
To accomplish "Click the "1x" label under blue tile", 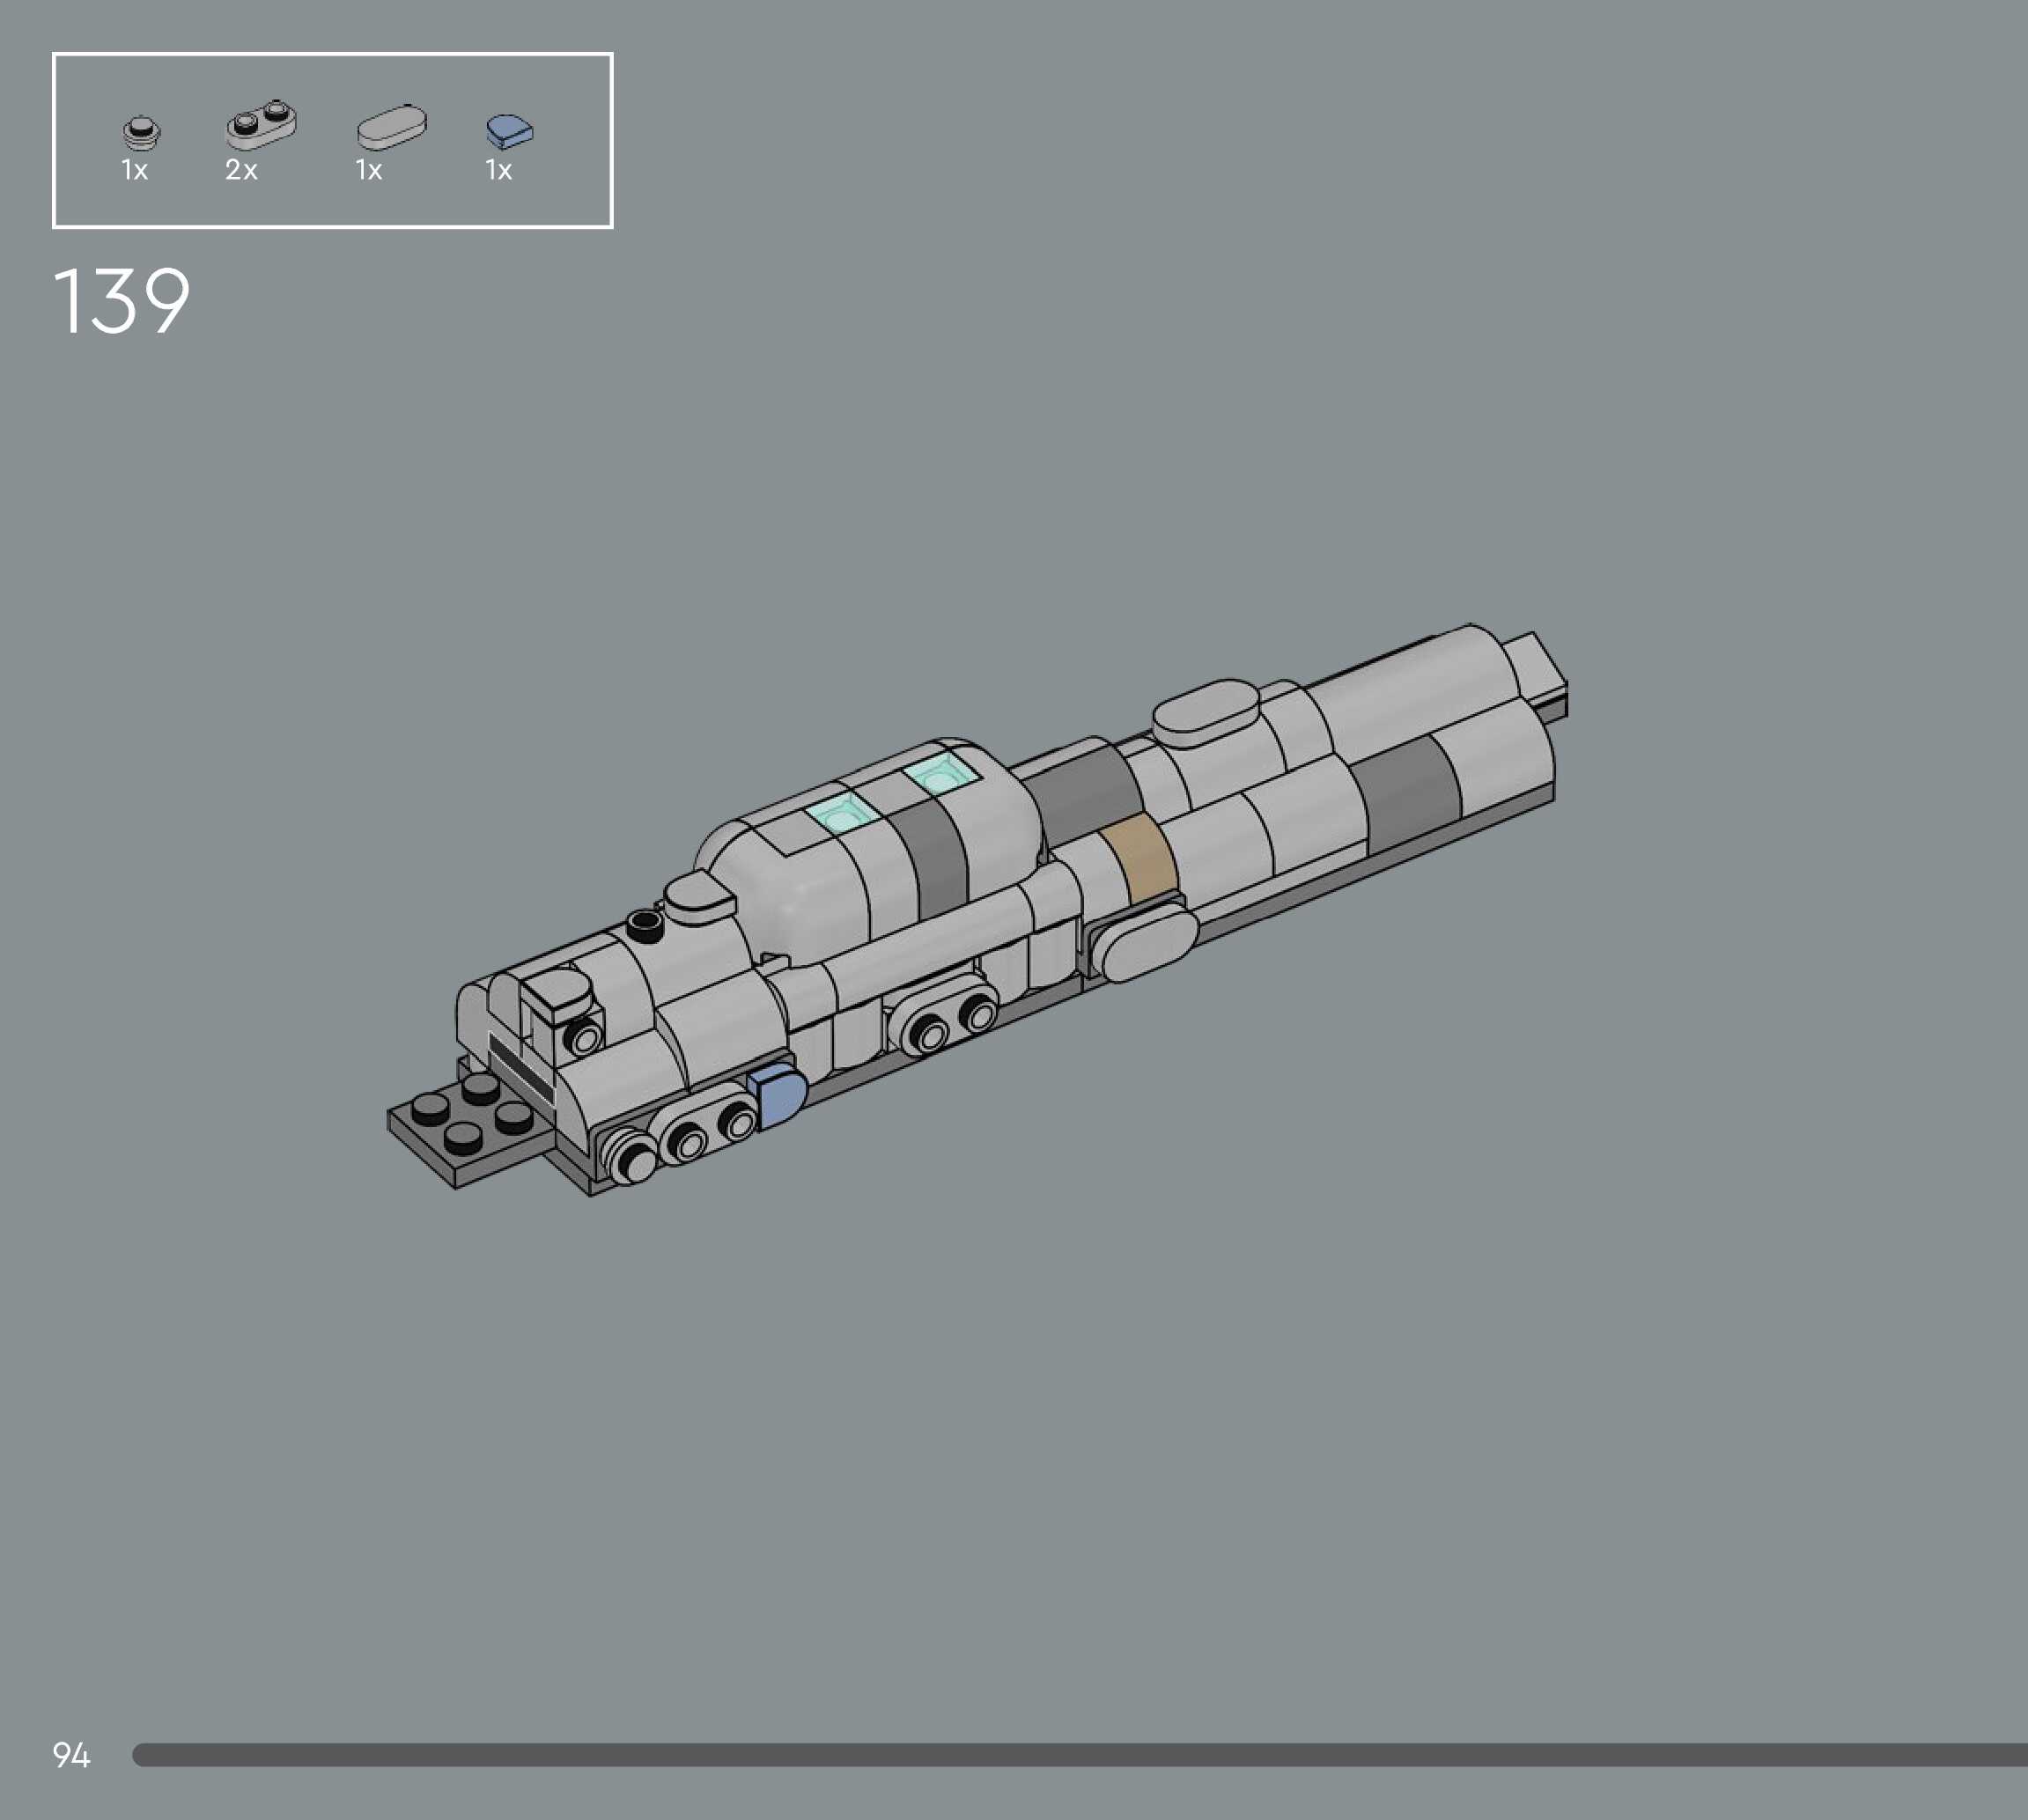I will coord(499,171).
